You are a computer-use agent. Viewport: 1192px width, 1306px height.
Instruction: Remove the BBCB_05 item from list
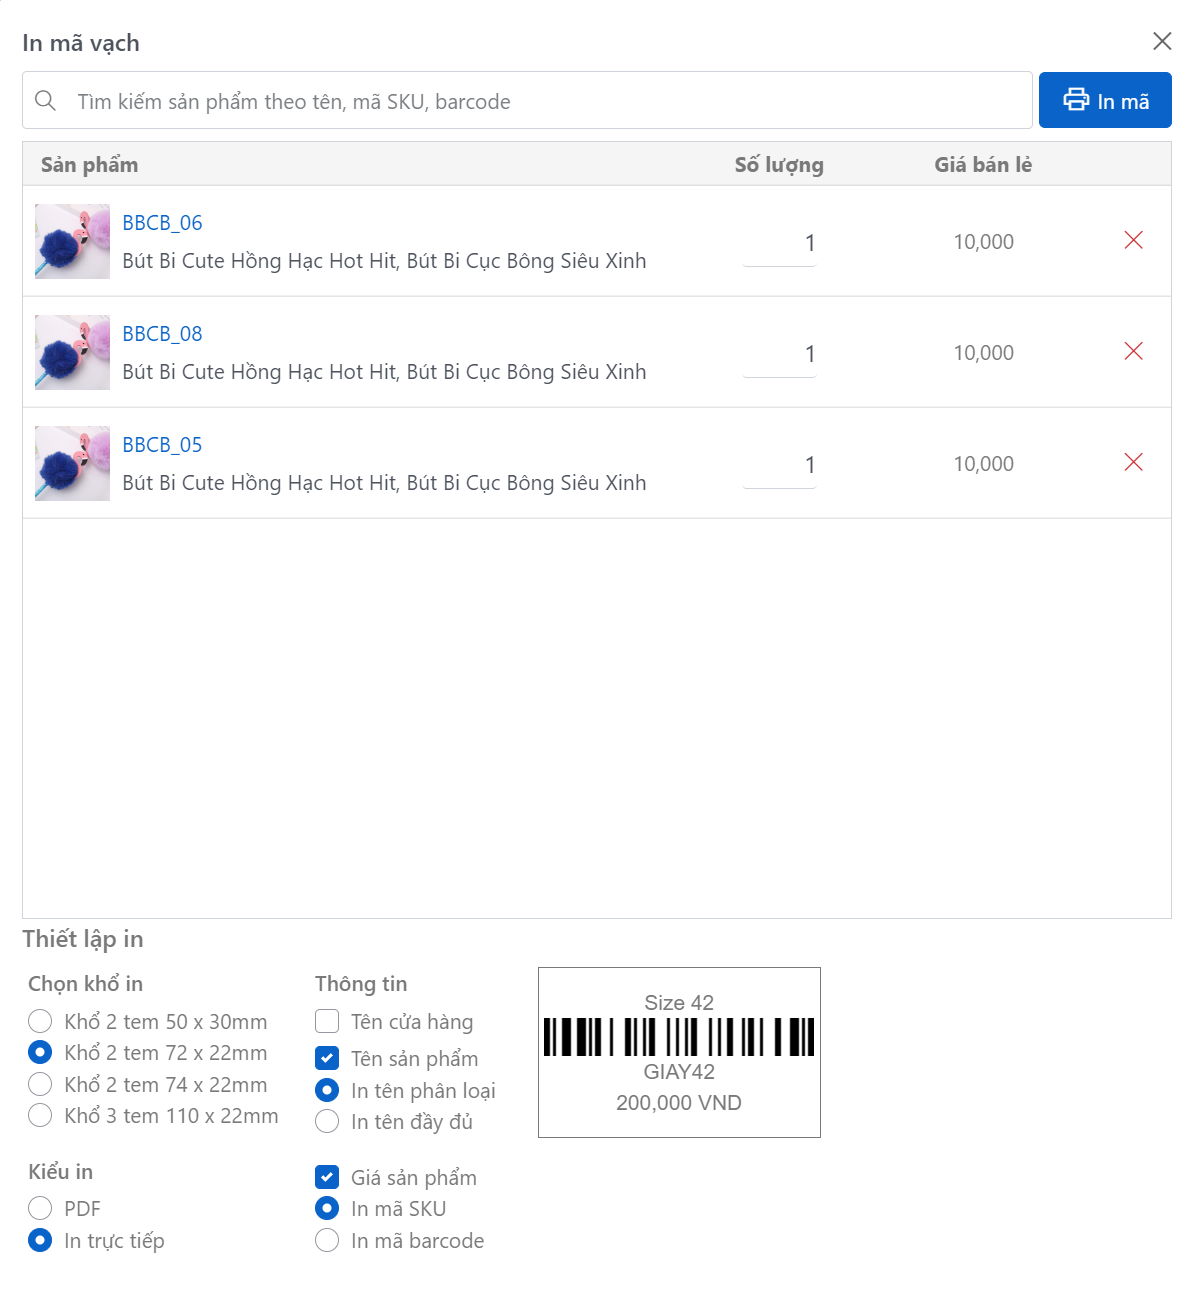(1133, 462)
